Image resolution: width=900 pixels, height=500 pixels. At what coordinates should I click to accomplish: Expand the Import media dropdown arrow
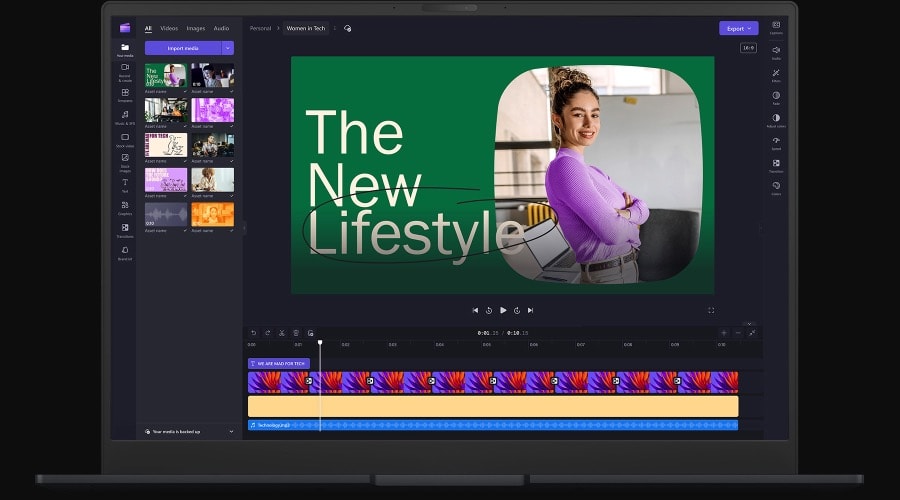tap(228, 48)
